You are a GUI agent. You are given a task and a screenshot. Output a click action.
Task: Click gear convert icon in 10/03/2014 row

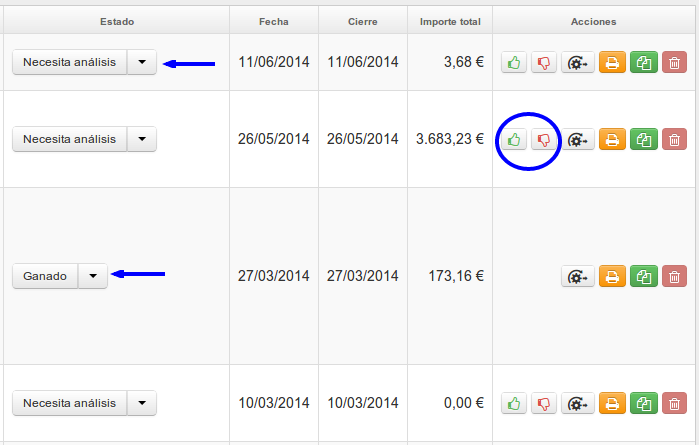[577, 404]
